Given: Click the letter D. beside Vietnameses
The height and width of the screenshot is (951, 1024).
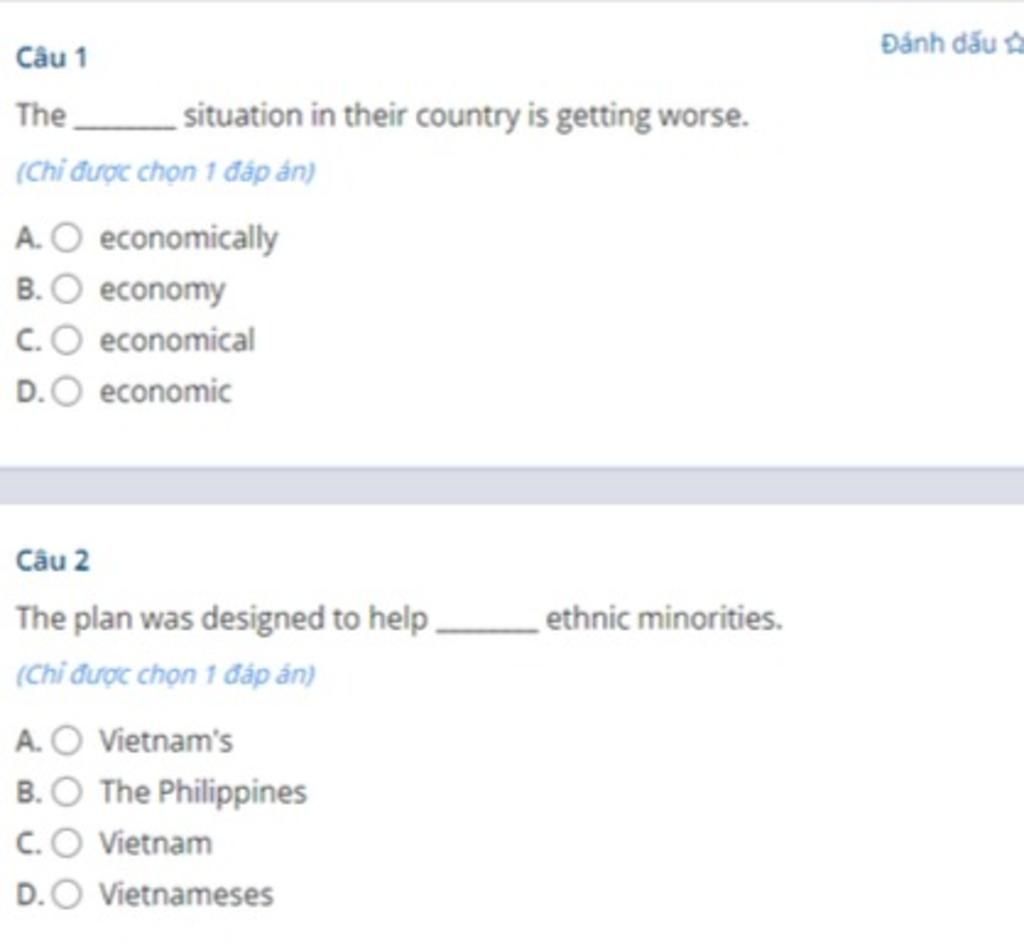Looking at the screenshot, I should click(x=30, y=895).
